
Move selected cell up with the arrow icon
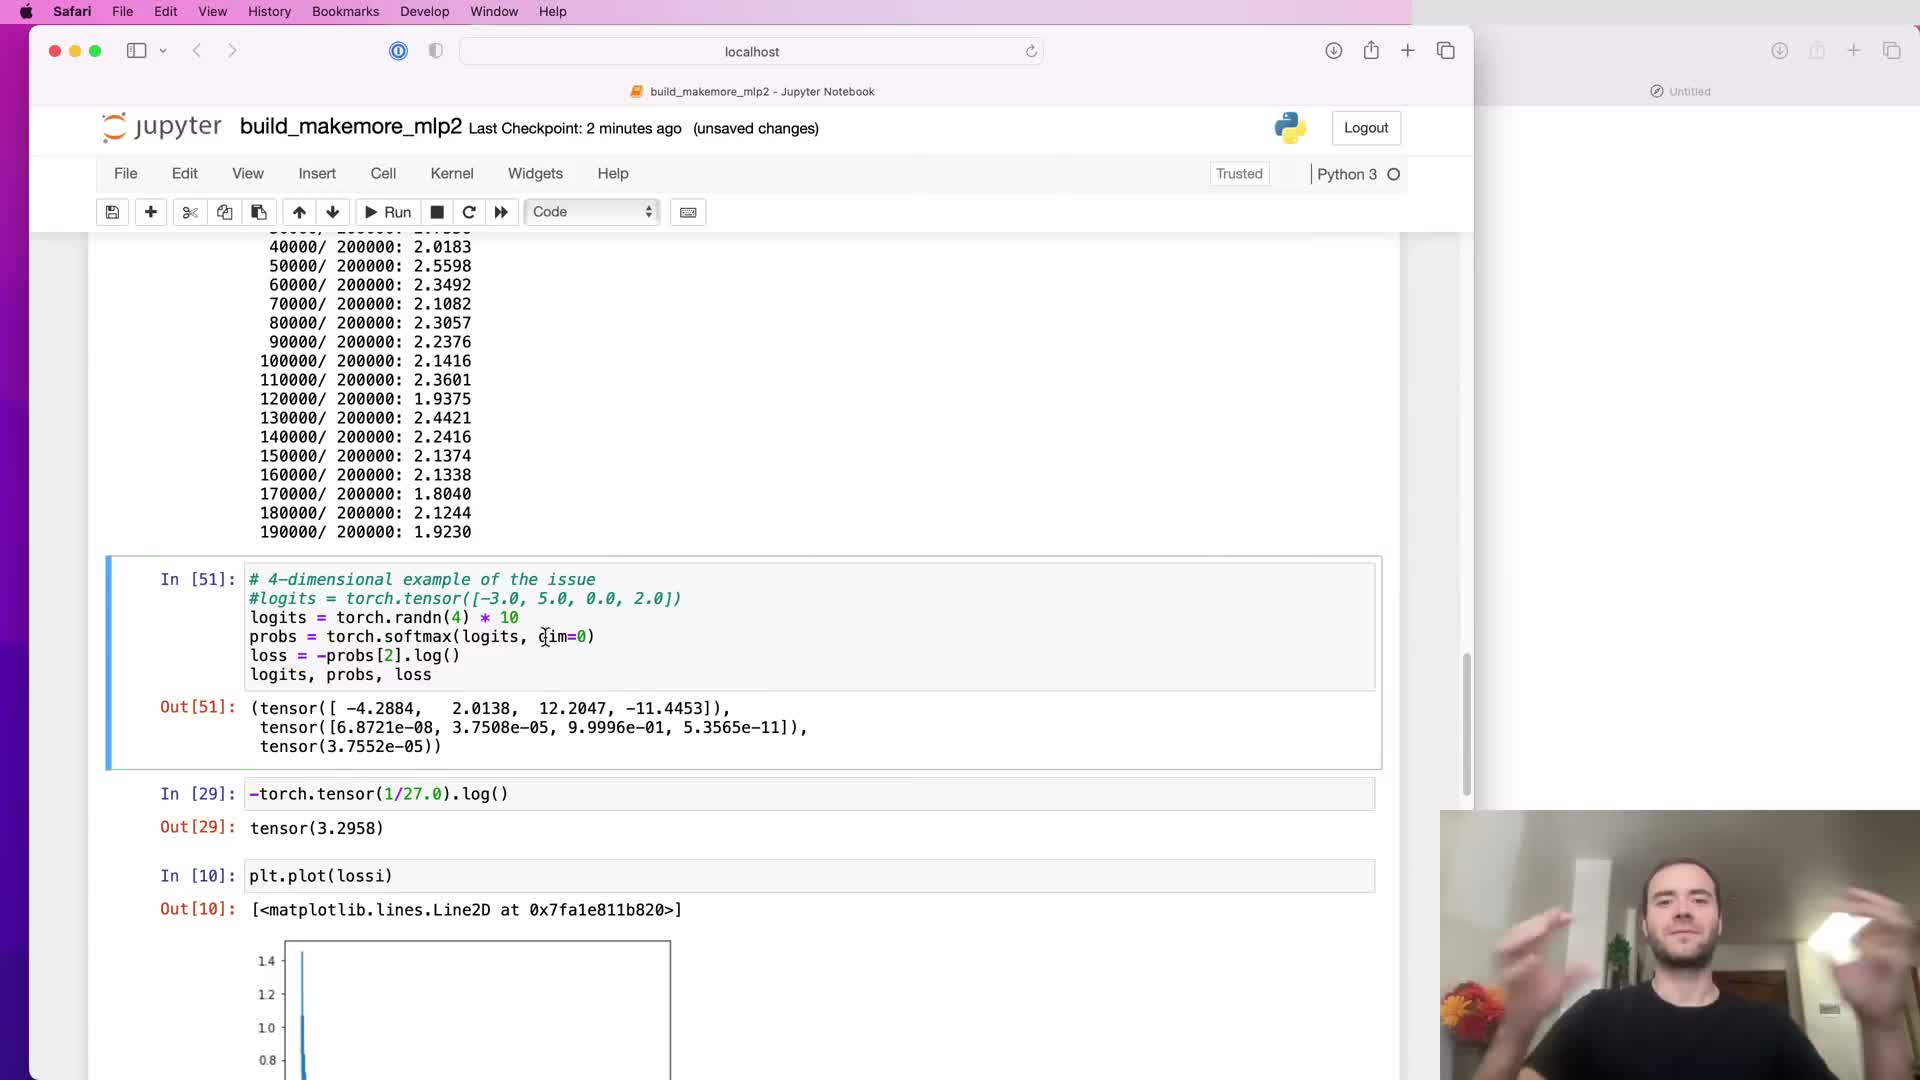coord(299,212)
